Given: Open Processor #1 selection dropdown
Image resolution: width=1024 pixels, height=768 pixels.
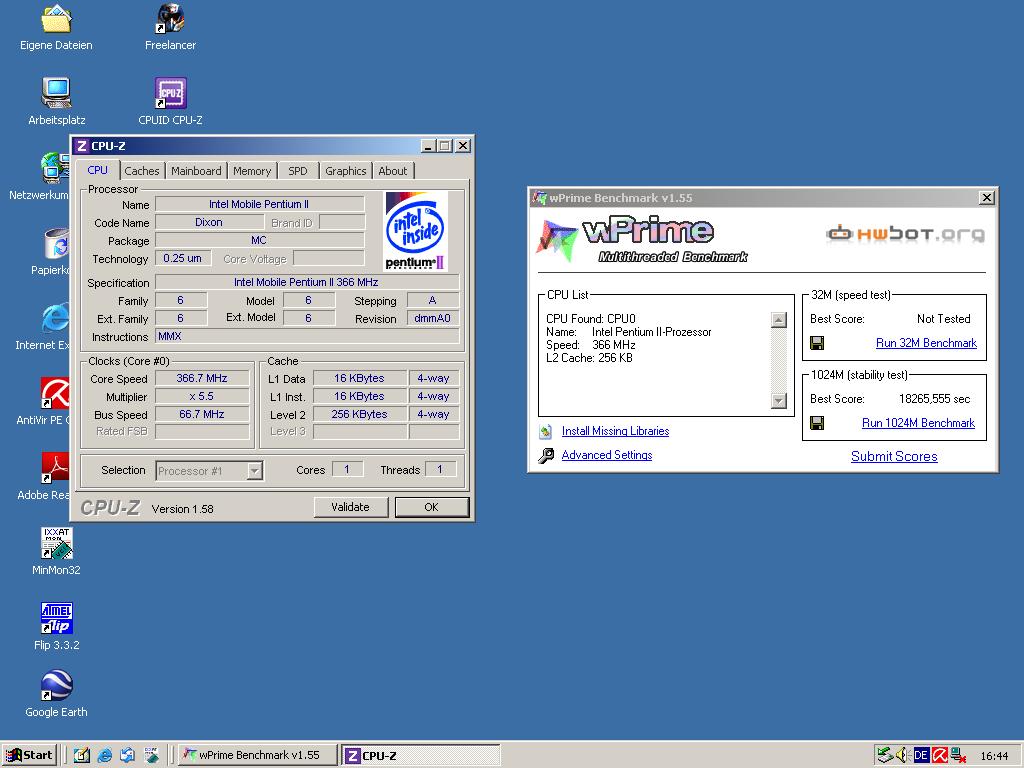Looking at the screenshot, I should click(x=209, y=470).
